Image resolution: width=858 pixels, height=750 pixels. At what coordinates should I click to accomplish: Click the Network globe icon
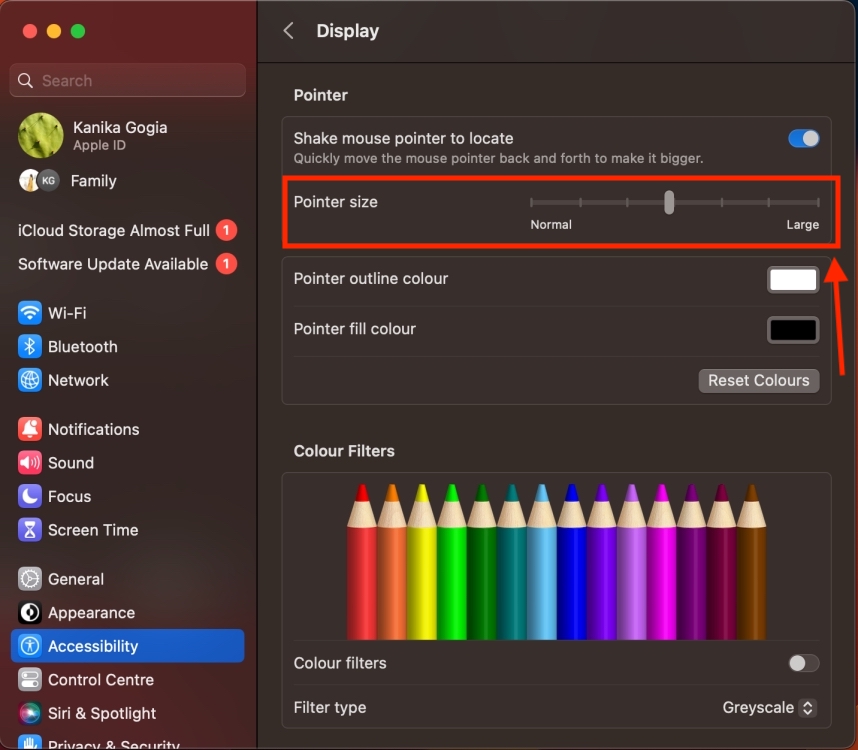pyautogui.click(x=31, y=380)
